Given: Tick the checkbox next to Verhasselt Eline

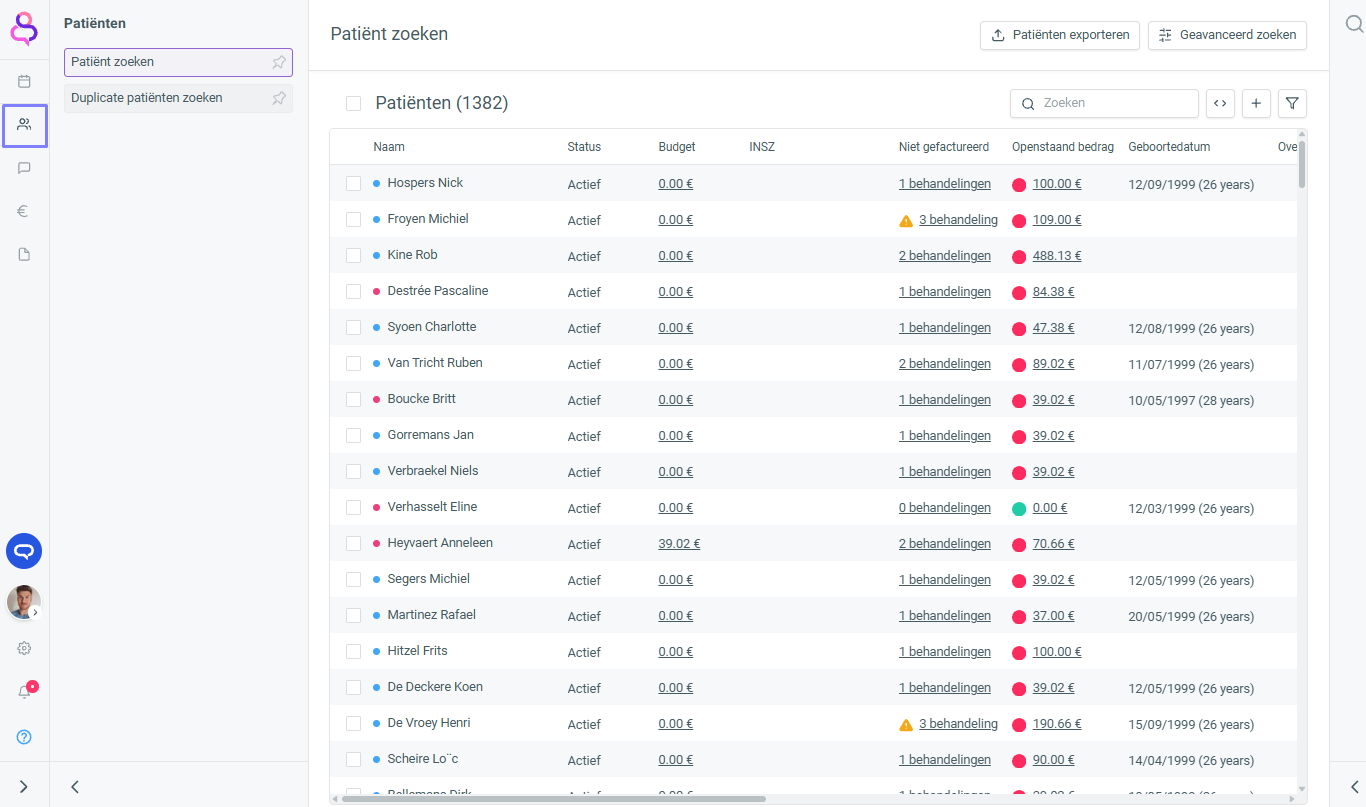Looking at the screenshot, I should (x=353, y=507).
